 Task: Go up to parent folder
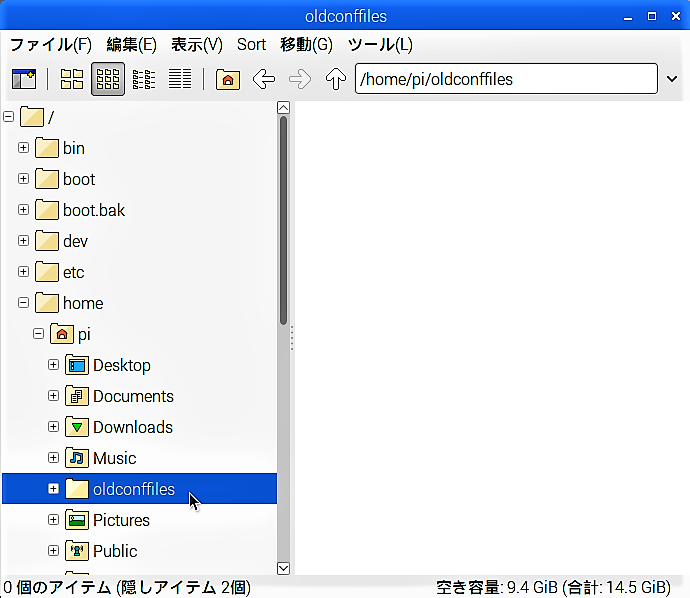pos(336,79)
